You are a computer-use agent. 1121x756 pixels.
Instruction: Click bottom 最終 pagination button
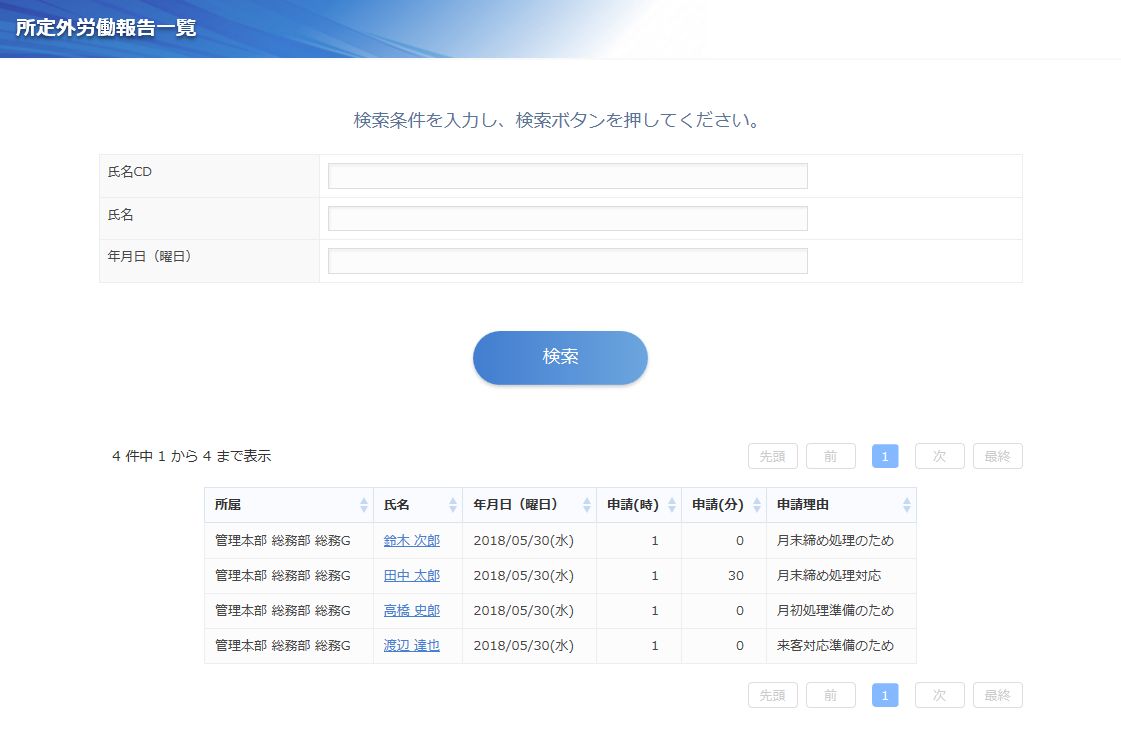point(997,695)
